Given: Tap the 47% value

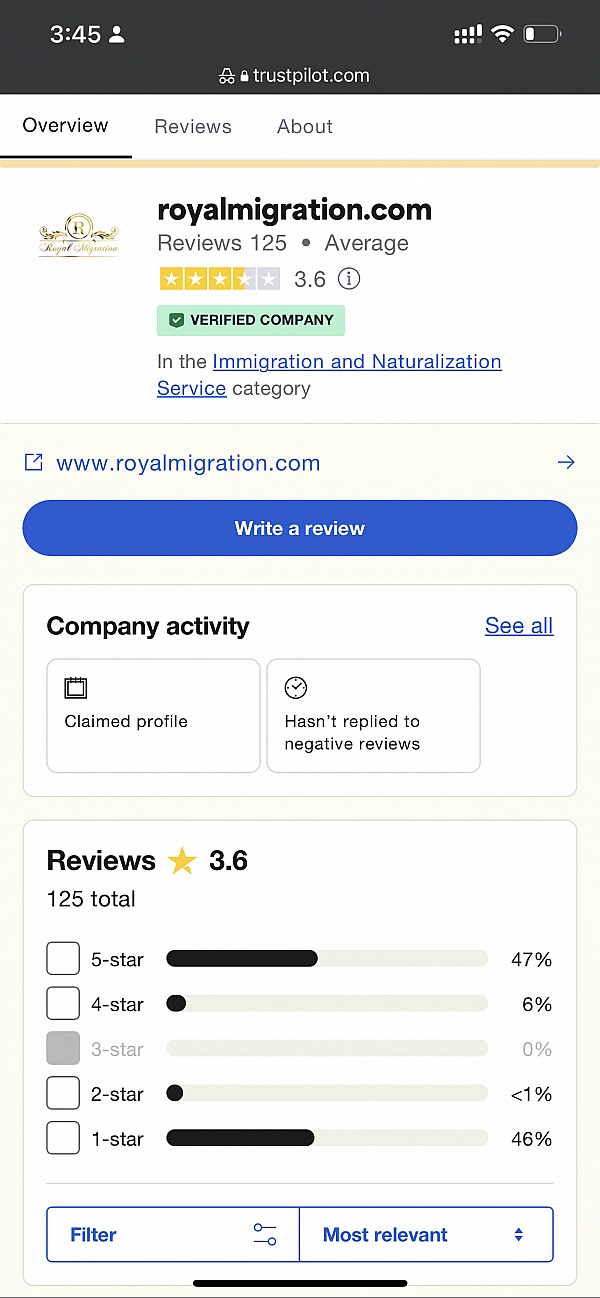Looking at the screenshot, I should point(531,960).
